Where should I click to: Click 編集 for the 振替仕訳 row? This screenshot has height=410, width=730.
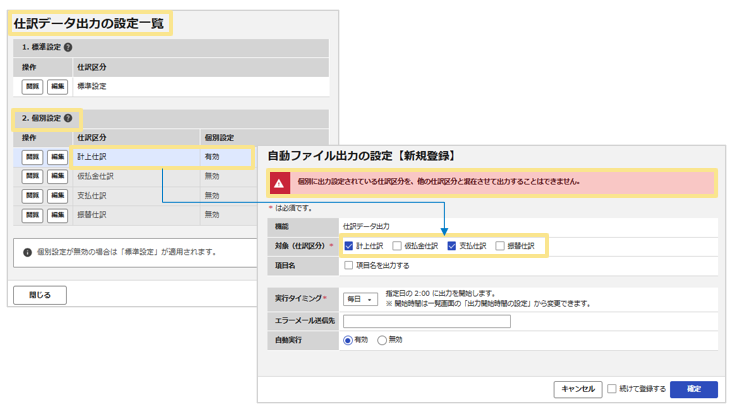point(58,215)
